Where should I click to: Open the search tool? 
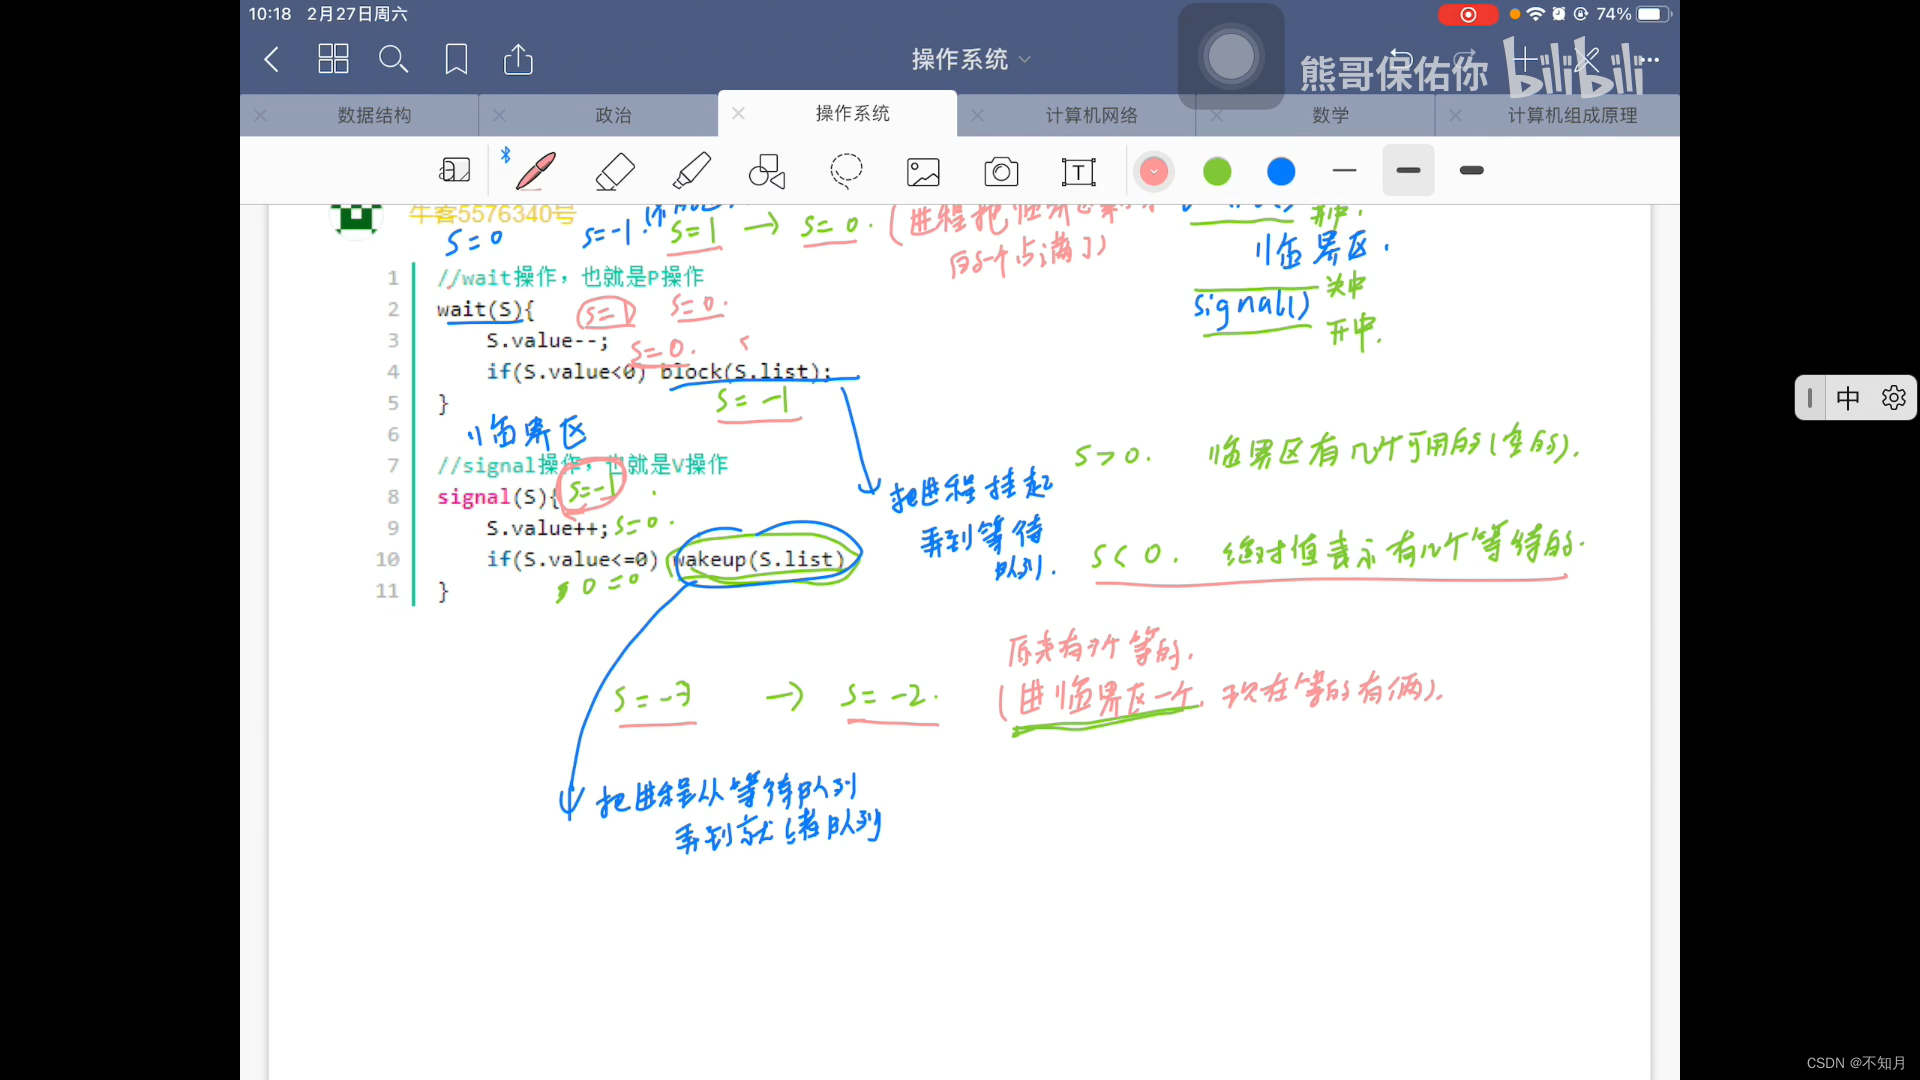pos(393,59)
